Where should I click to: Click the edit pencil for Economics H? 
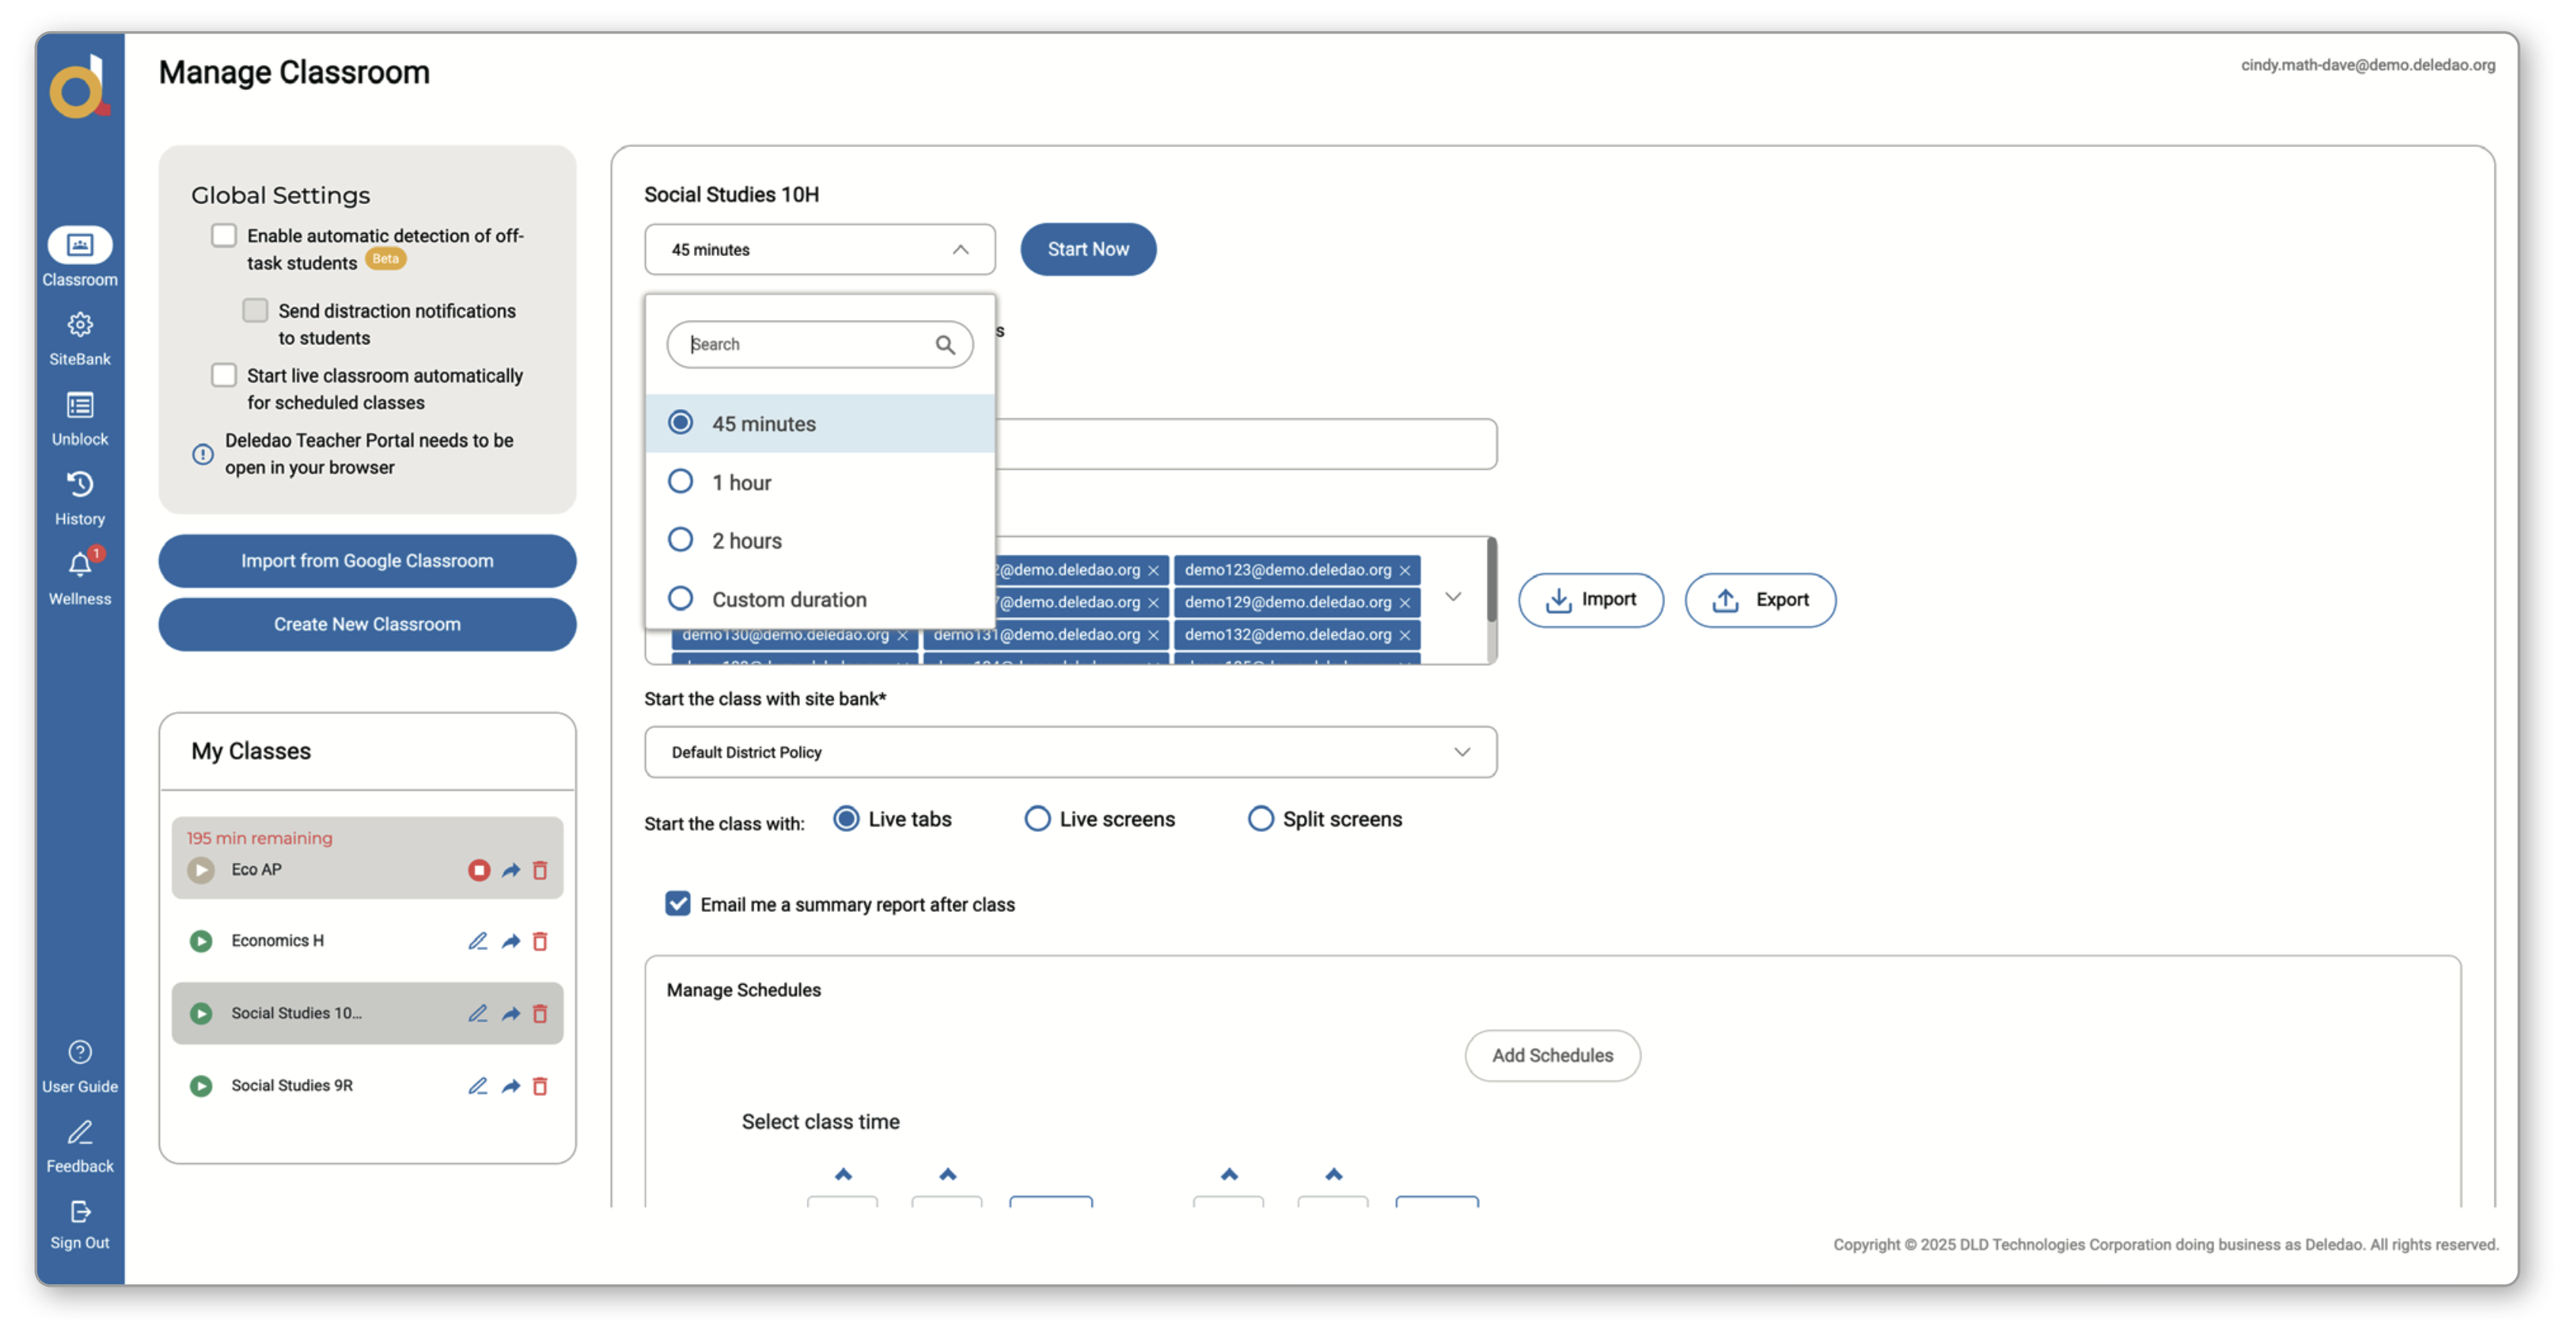tap(478, 941)
